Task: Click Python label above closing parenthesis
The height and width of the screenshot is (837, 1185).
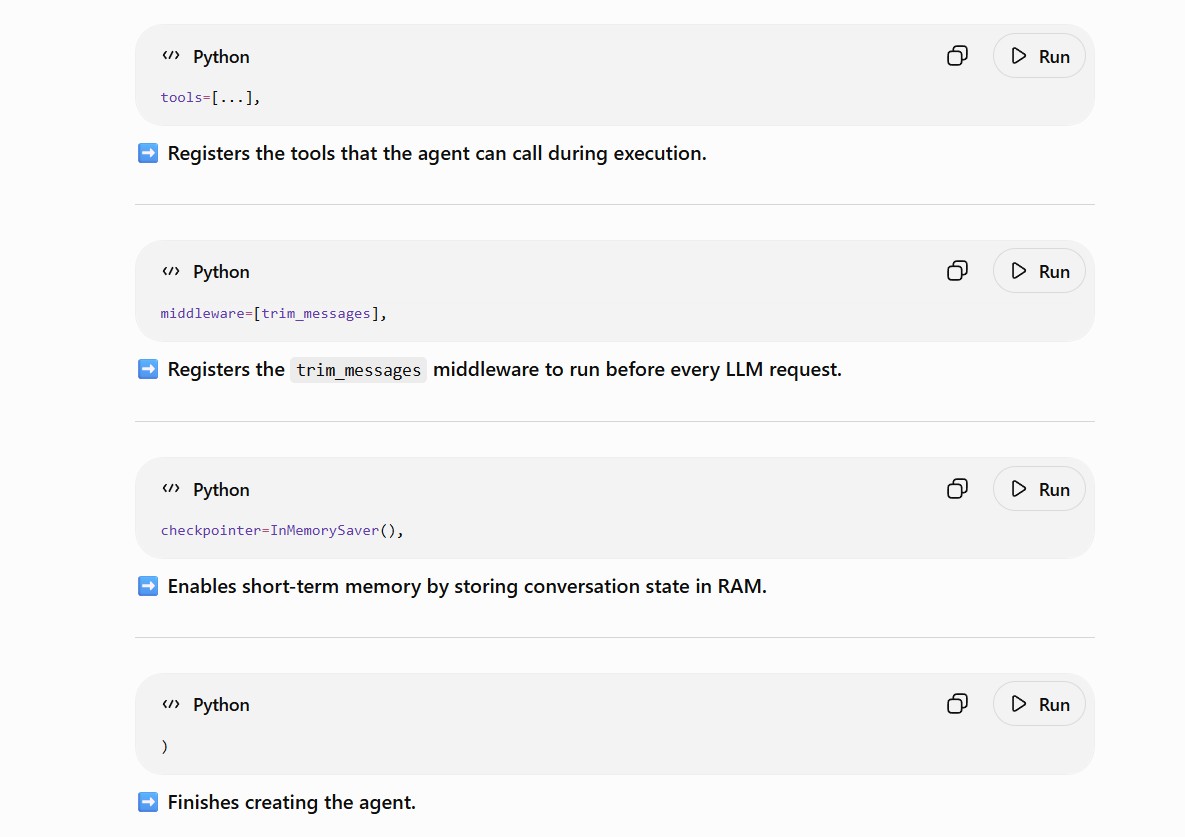Action: pos(221,705)
